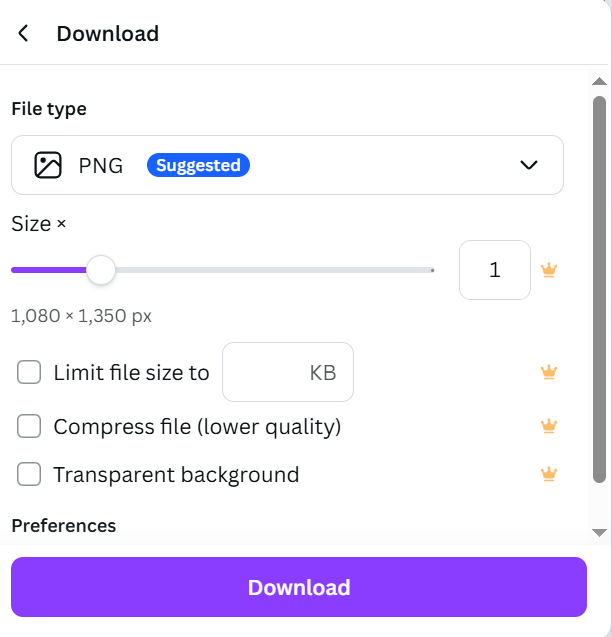Click crown icon on Limit file size row

[548, 373]
